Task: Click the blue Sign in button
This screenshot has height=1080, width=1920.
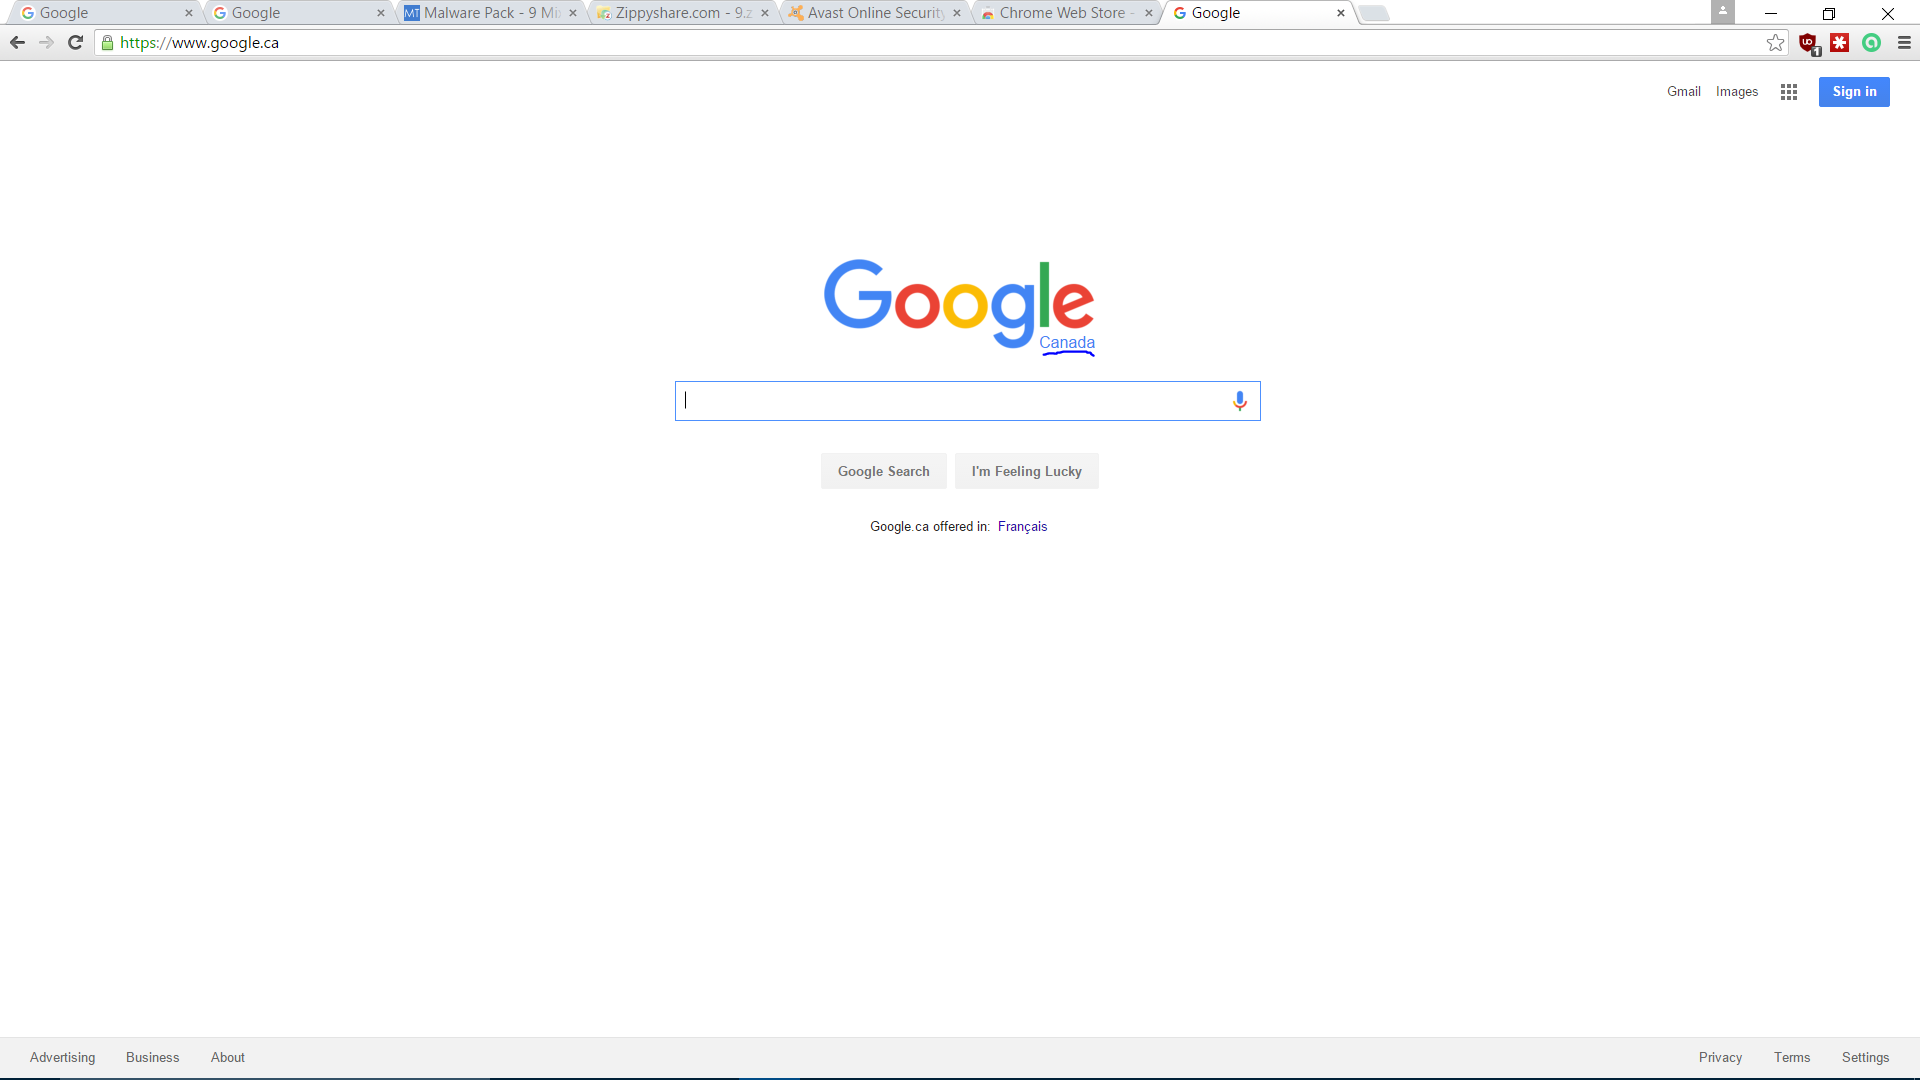Action: pos(1854,92)
